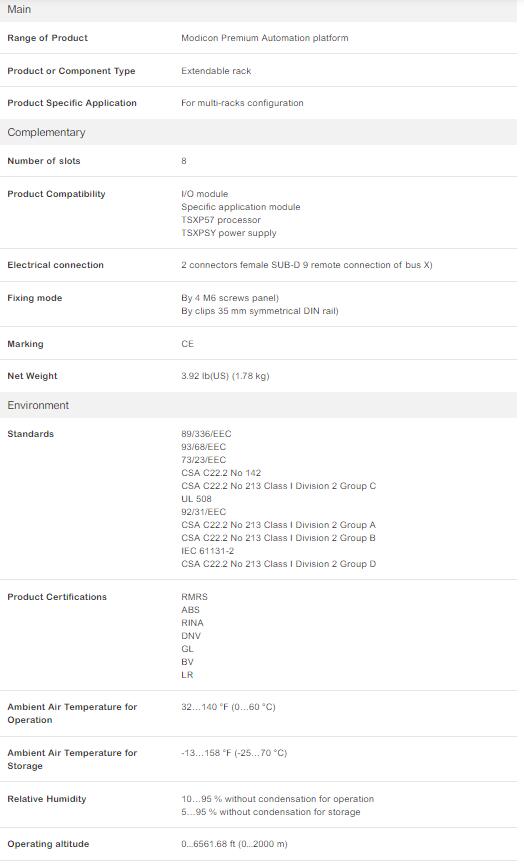Click Ambient Air Temperature for Storage value
The image size is (524, 867).
pyautogui.click(x=234, y=753)
